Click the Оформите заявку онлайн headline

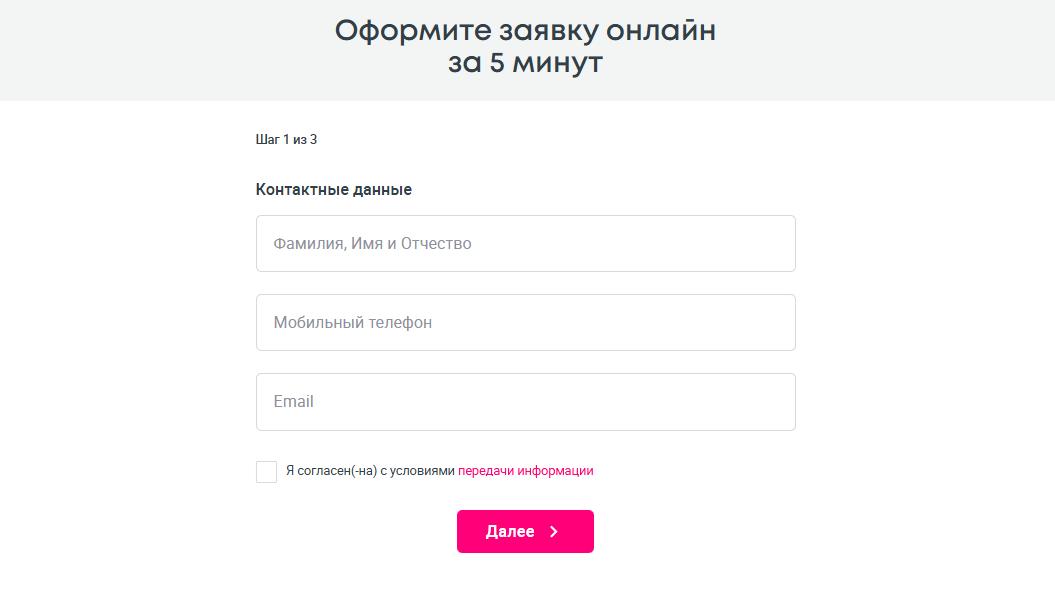coord(525,31)
